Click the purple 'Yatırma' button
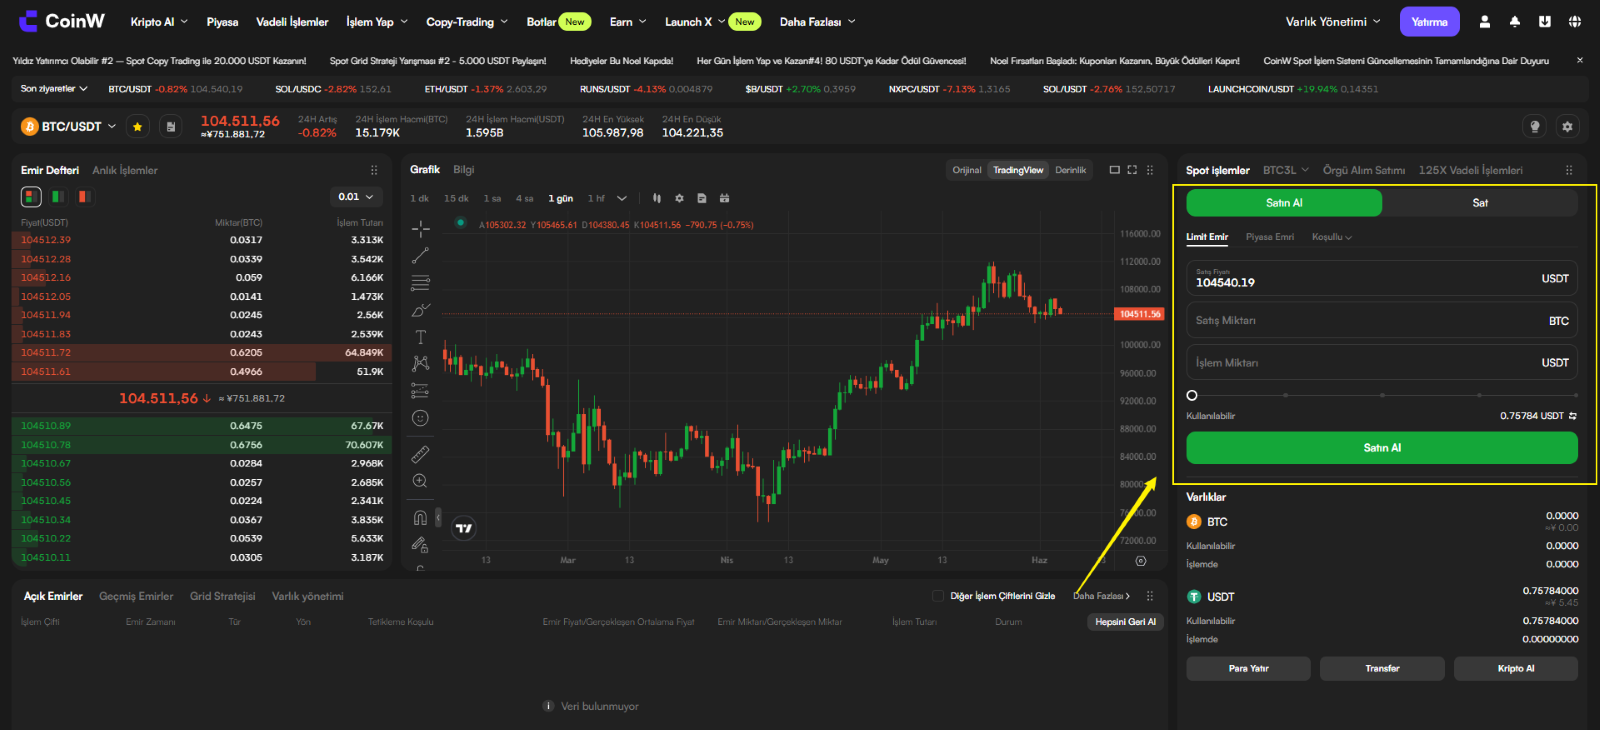1600x730 pixels. pos(1429,22)
